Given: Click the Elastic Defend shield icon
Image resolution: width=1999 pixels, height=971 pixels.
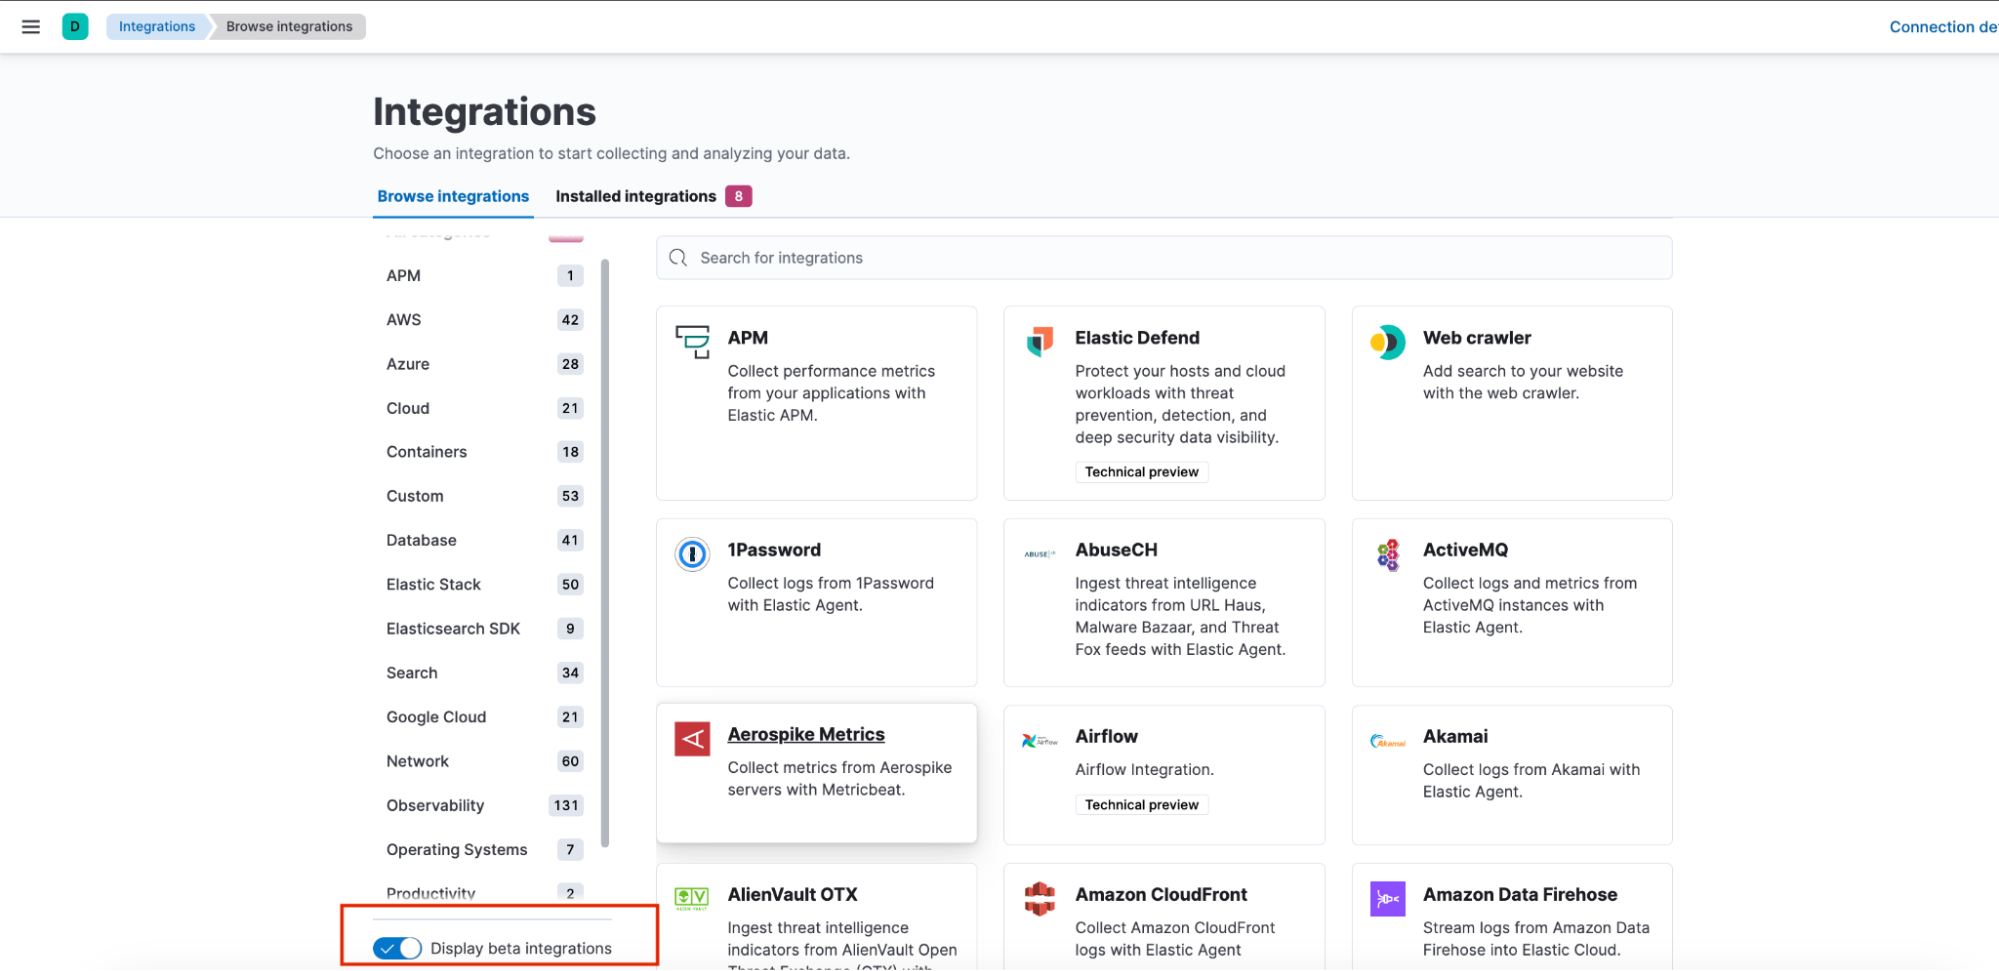Looking at the screenshot, I should point(1040,341).
